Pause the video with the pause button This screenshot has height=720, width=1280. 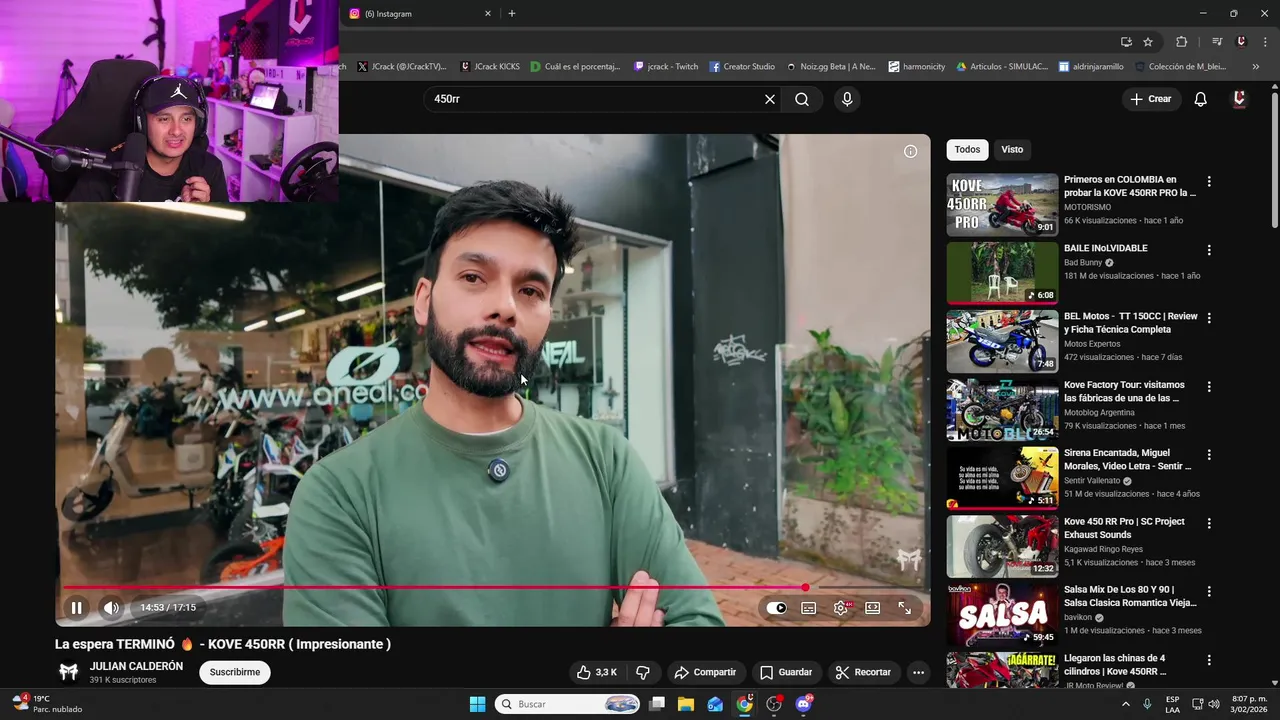pos(76,607)
